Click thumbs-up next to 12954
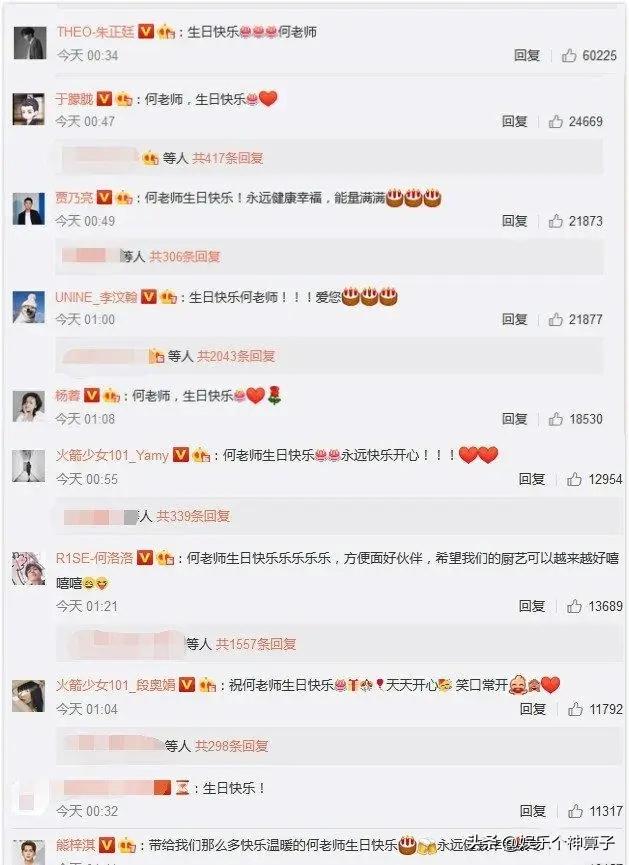Image resolution: width=629 pixels, height=865 pixels. pyautogui.click(x=574, y=479)
